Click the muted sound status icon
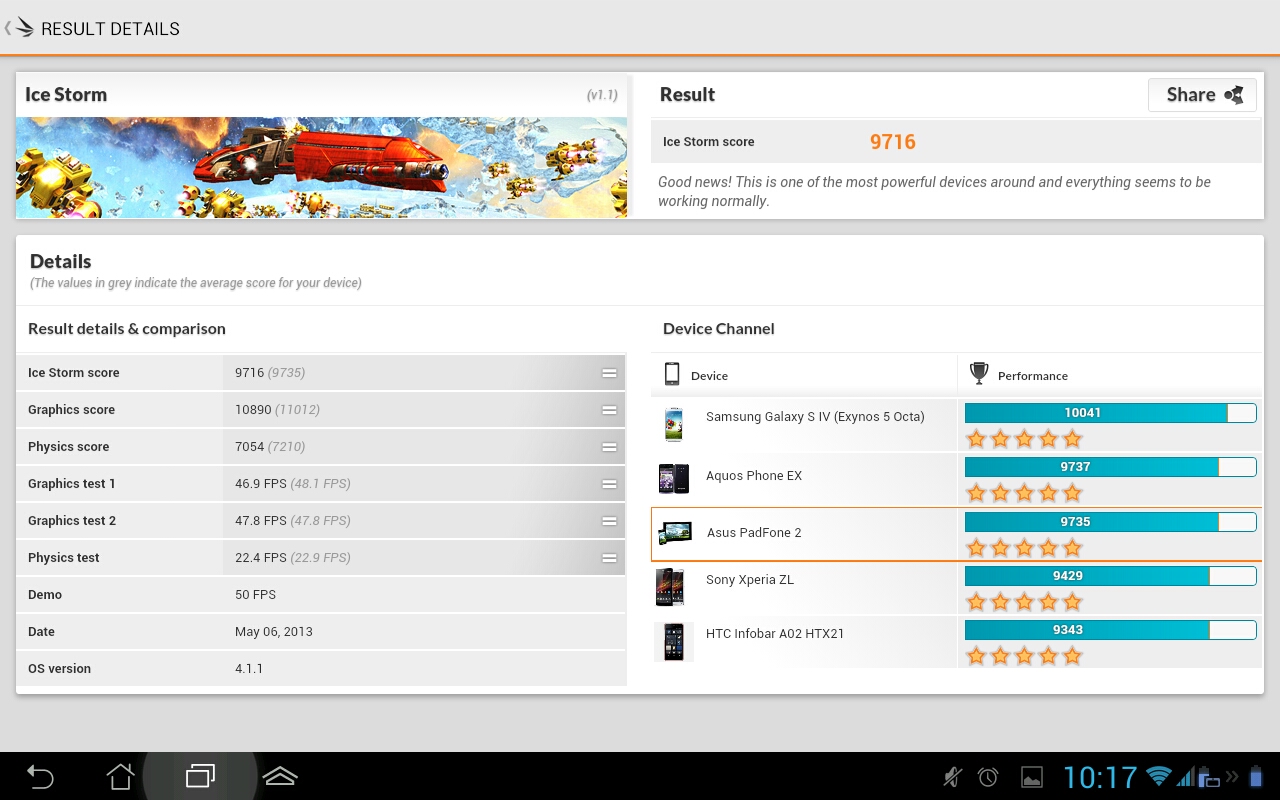Viewport: 1280px width, 800px height. 953,777
